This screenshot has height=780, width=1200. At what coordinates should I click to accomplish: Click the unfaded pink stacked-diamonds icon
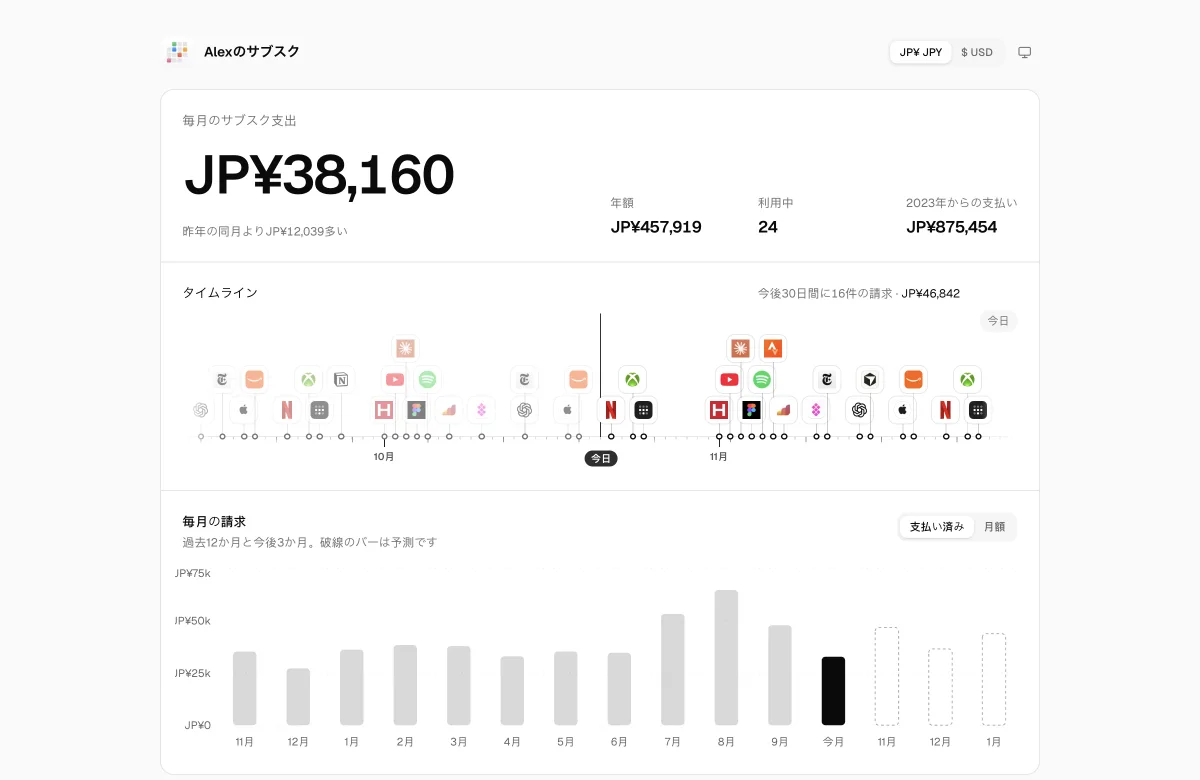(816, 410)
